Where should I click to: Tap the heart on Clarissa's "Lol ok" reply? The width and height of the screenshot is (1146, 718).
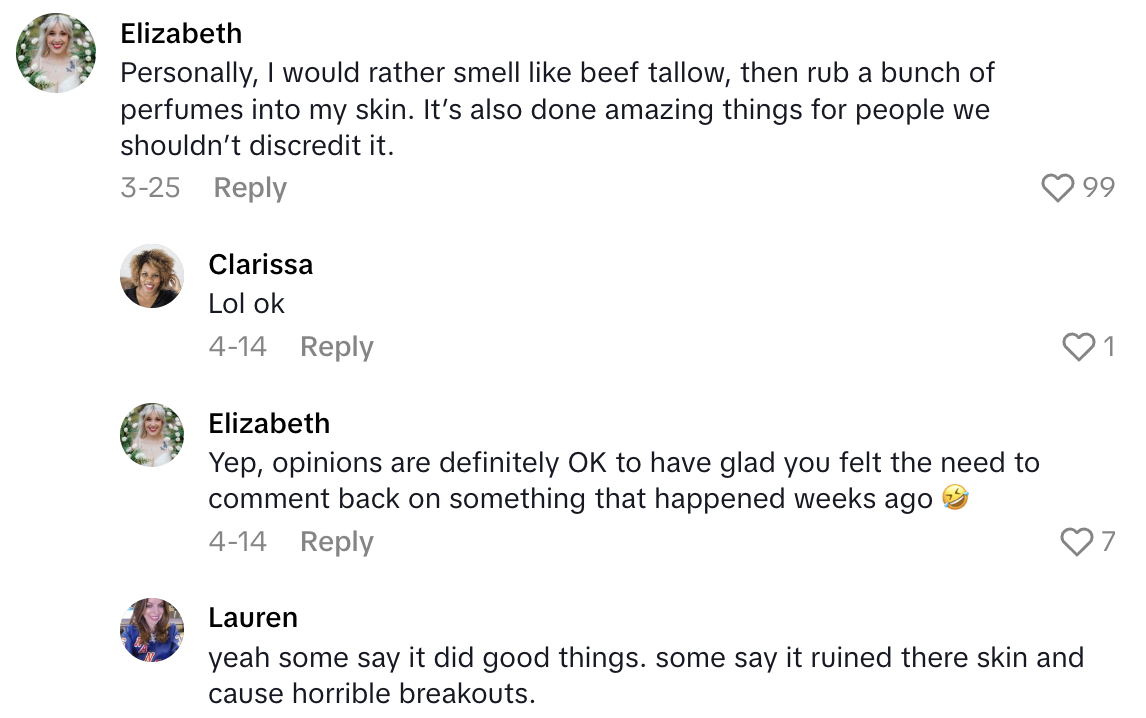(1078, 347)
